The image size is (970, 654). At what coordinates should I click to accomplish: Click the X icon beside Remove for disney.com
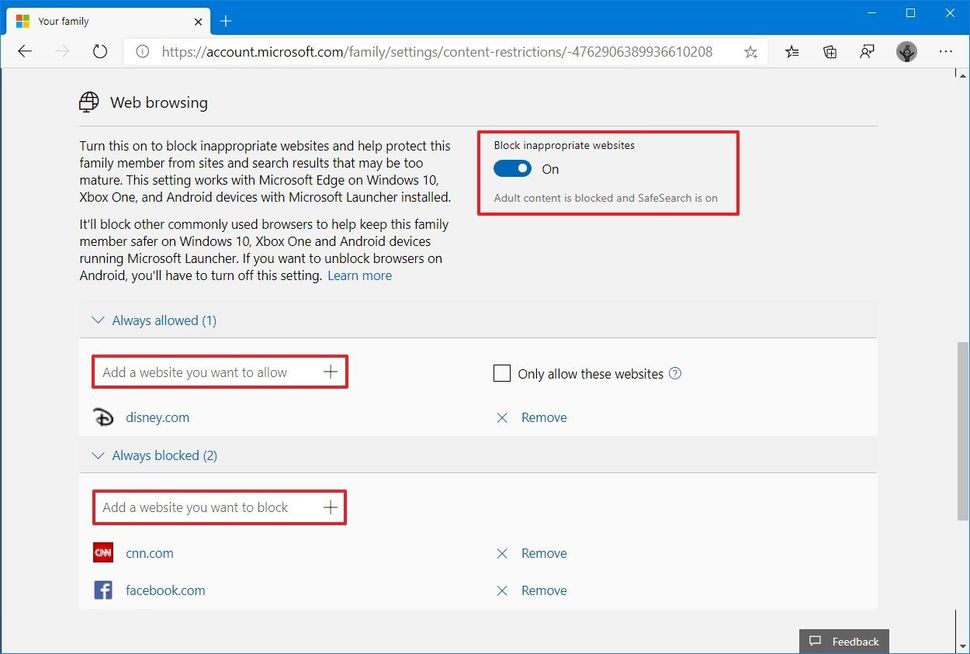(x=502, y=417)
